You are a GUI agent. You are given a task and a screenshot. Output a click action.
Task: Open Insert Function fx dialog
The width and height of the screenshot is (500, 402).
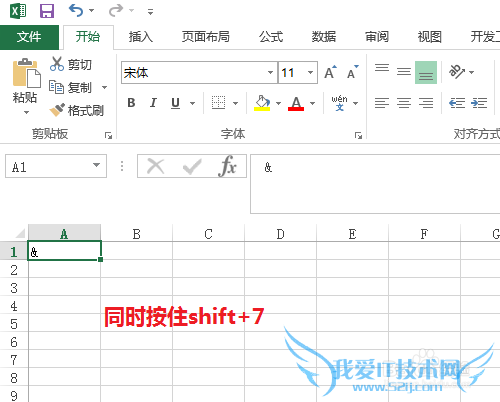point(228,166)
